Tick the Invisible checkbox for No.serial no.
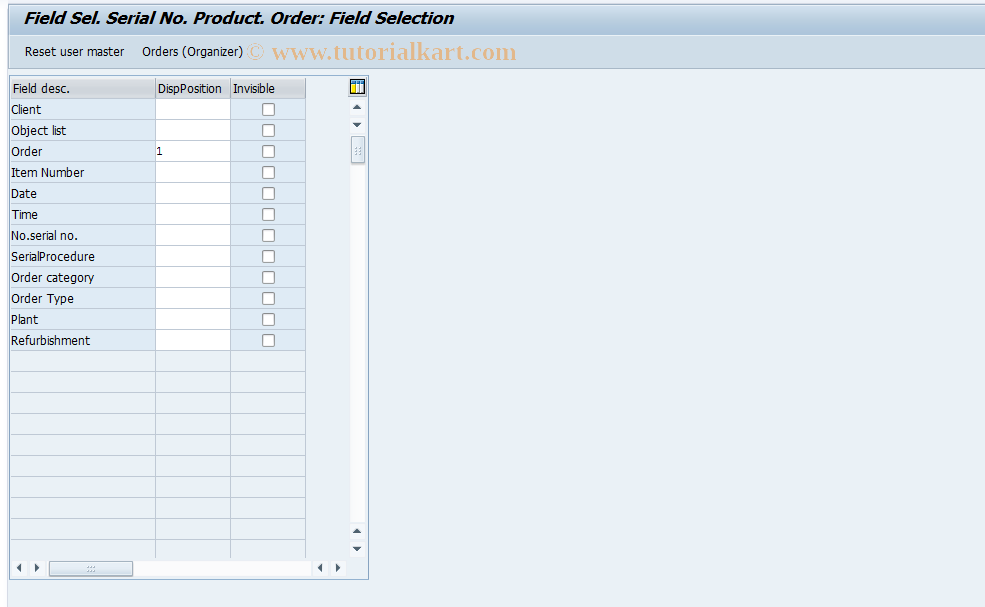This screenshot has height=607, width=985. (268, 236)
